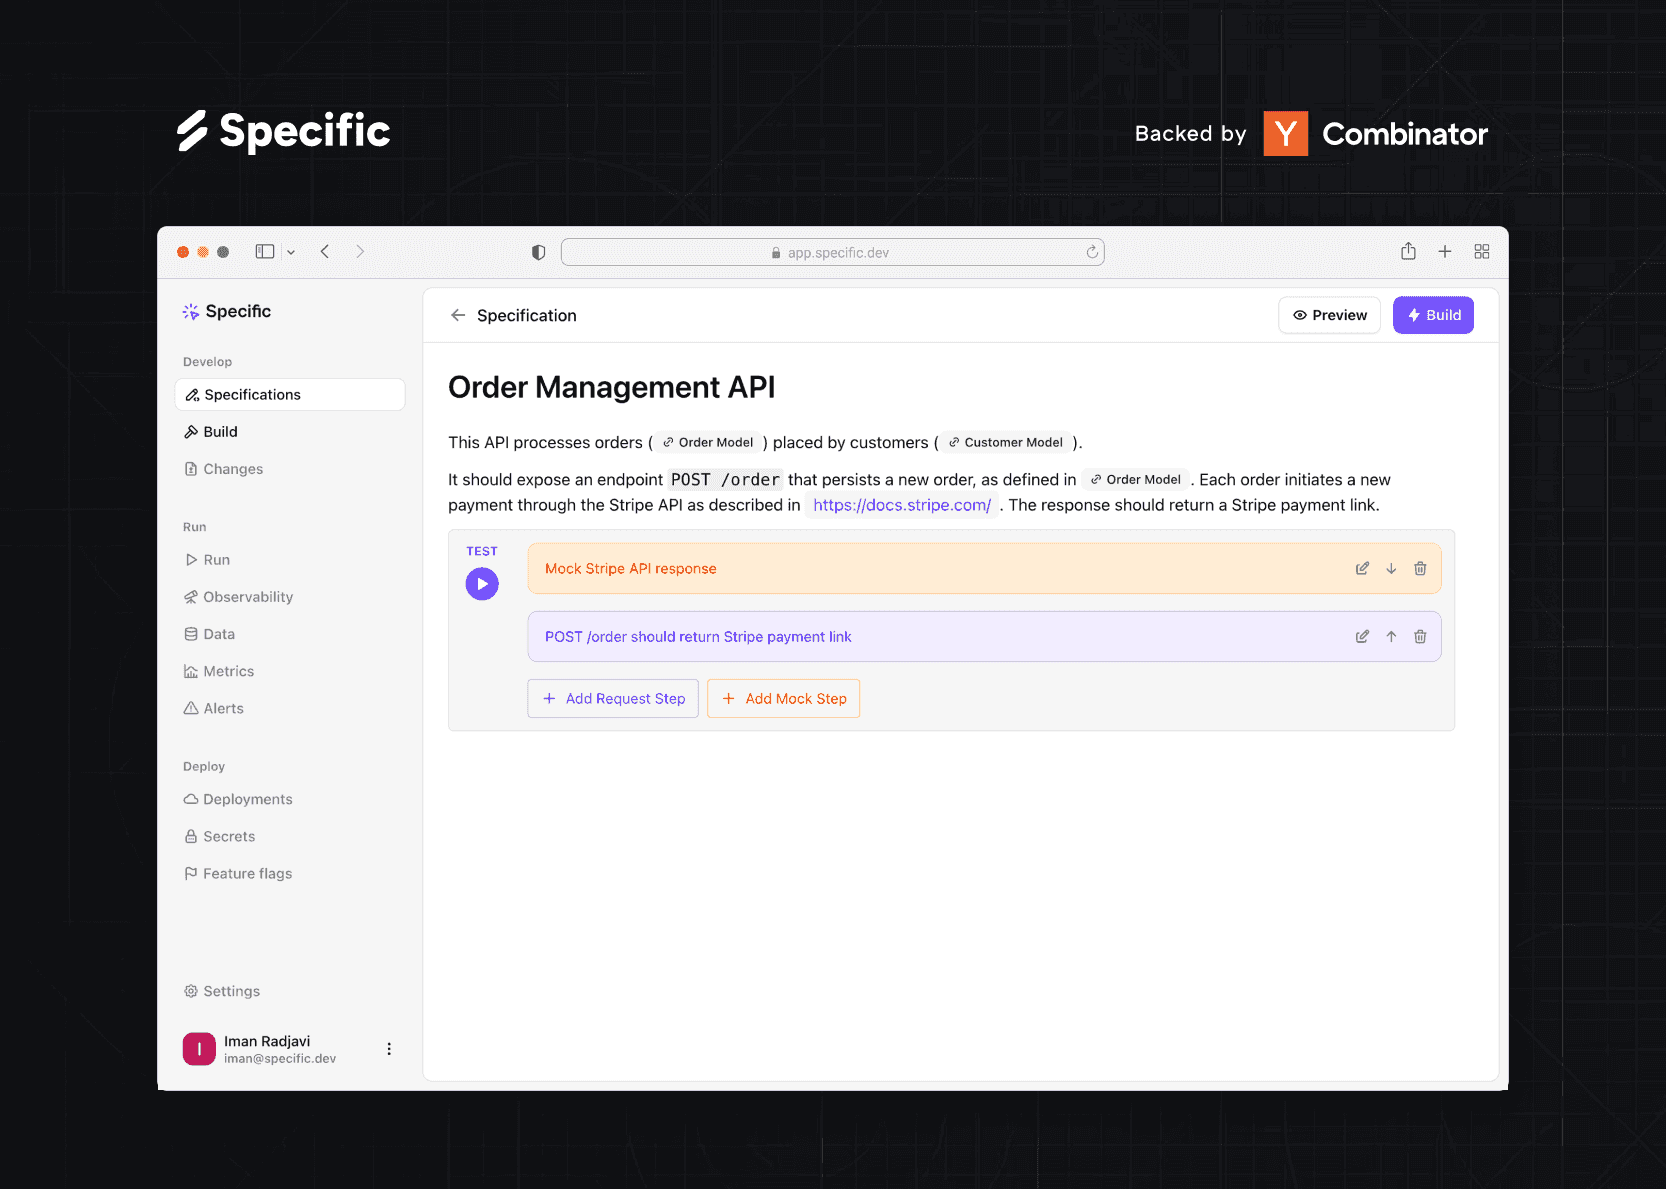Move the POST /order step up
This screenshot has width=1666, height=1189.
1391,636
